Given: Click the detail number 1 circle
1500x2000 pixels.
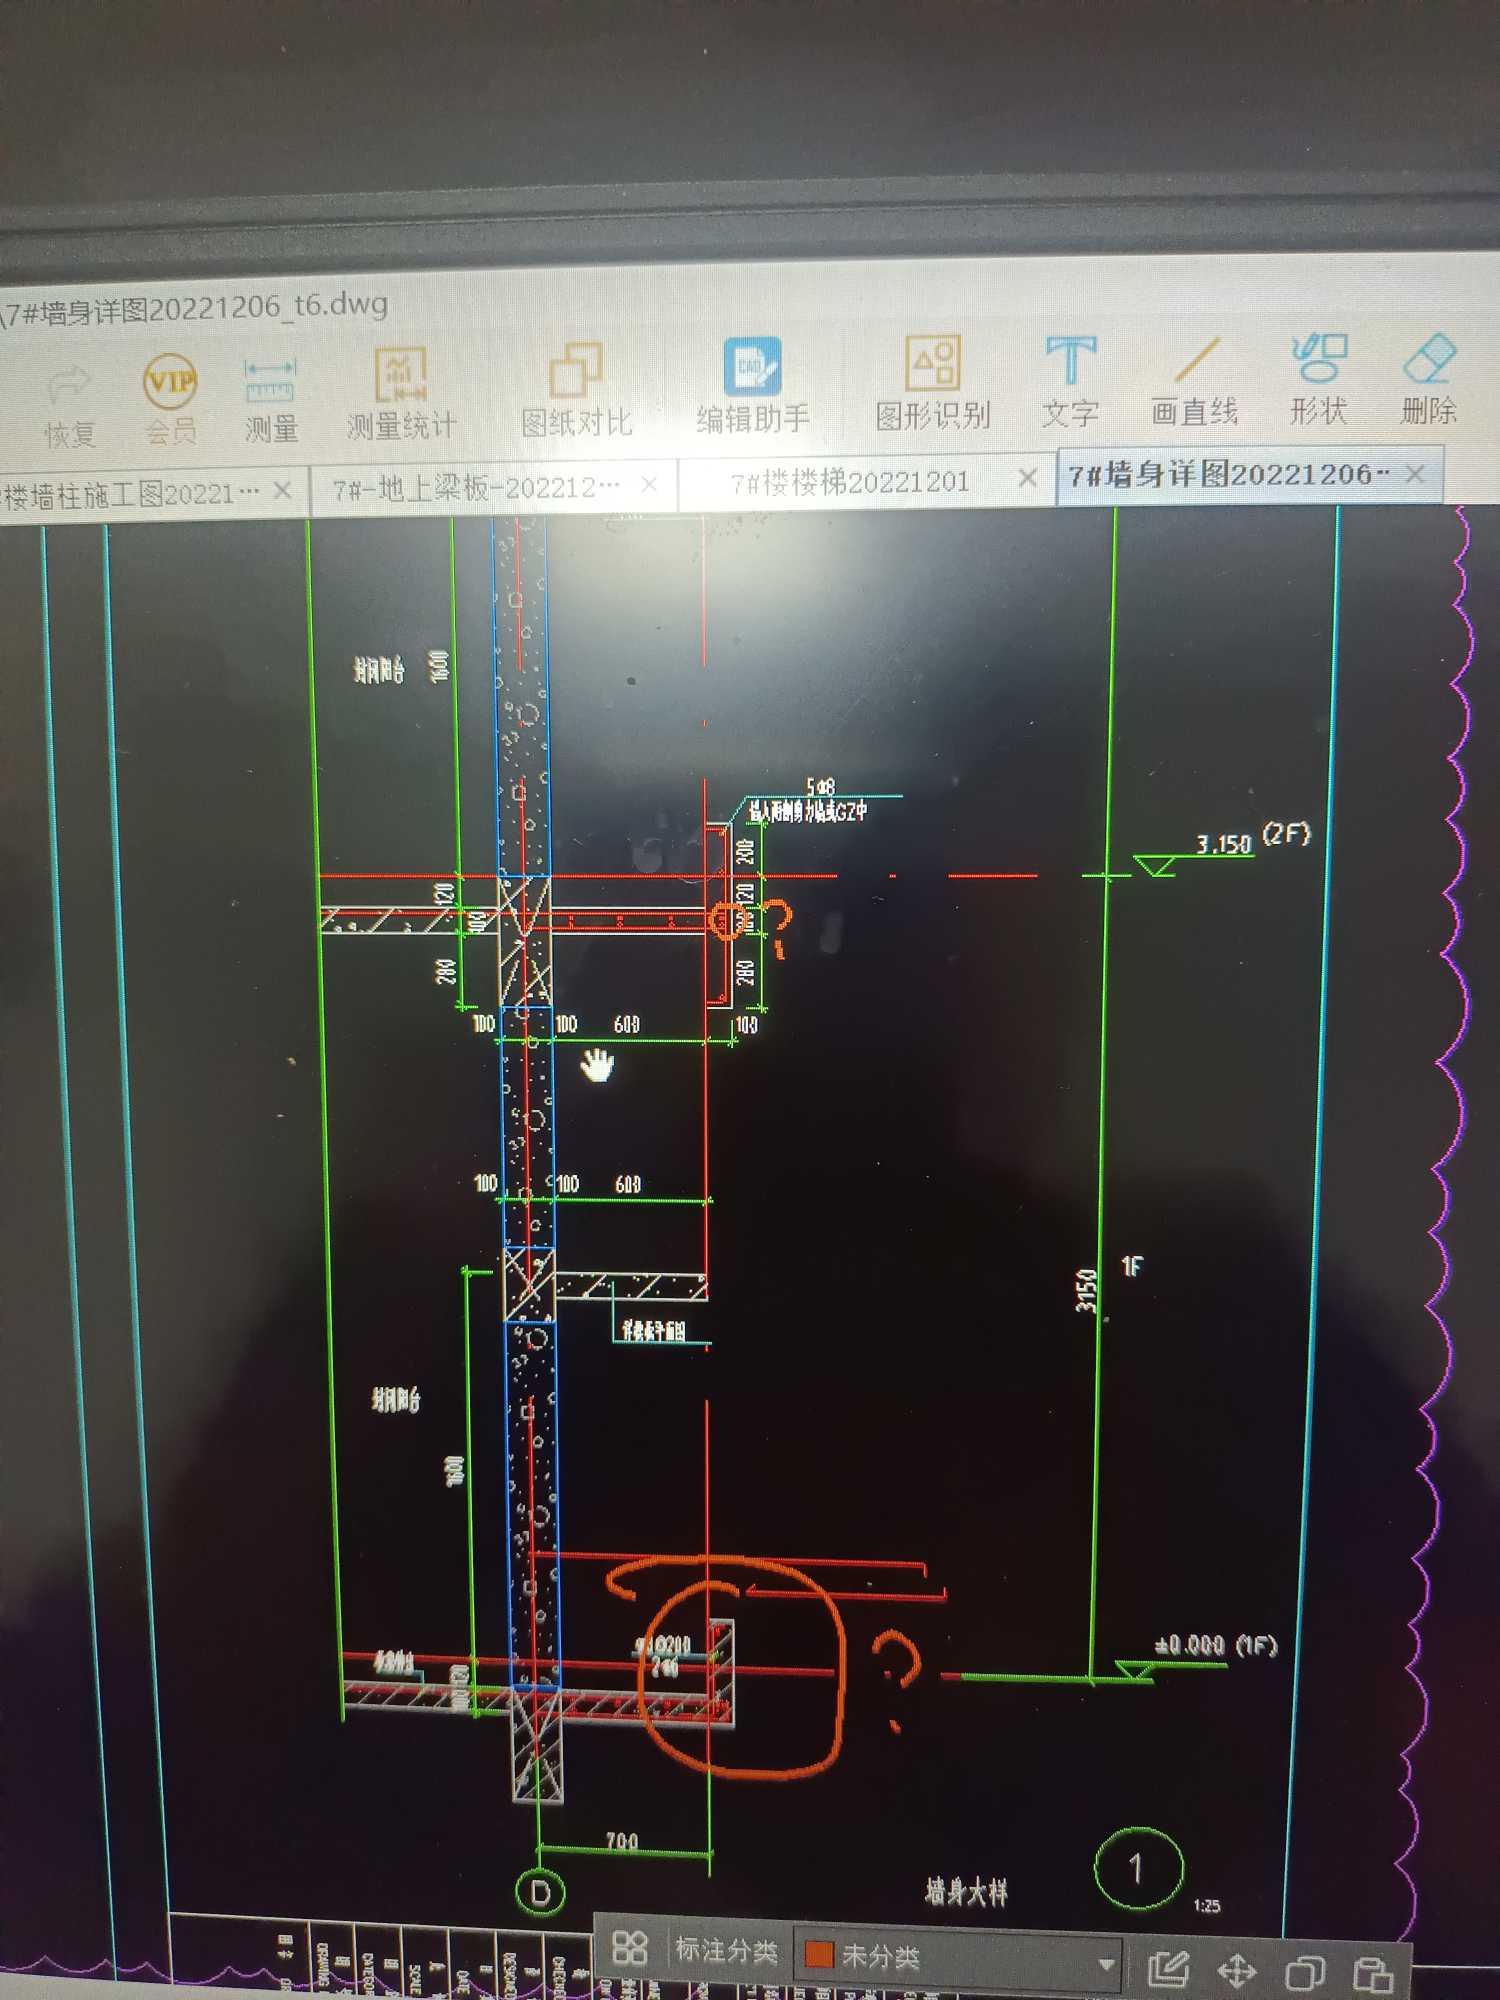Looking at the screenshot, I should 1138,1868.
